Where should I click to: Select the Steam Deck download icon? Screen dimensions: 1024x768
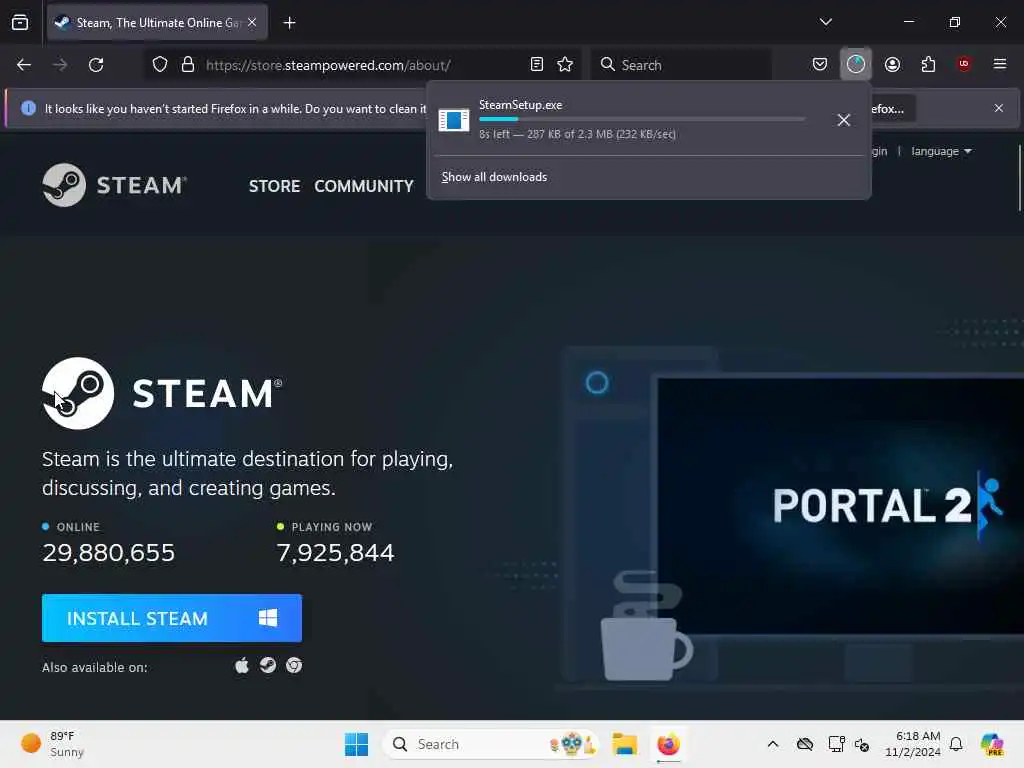pos(268,665)
